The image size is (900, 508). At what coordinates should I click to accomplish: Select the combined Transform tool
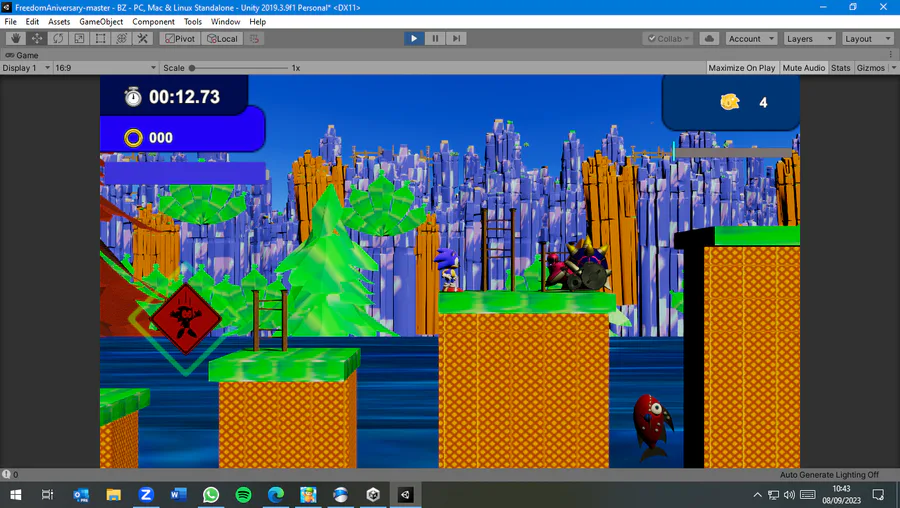click(122, 38)
